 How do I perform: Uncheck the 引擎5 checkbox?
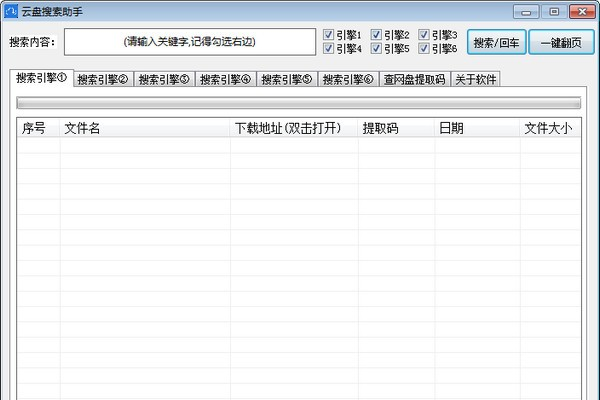[x=376, y=48]
